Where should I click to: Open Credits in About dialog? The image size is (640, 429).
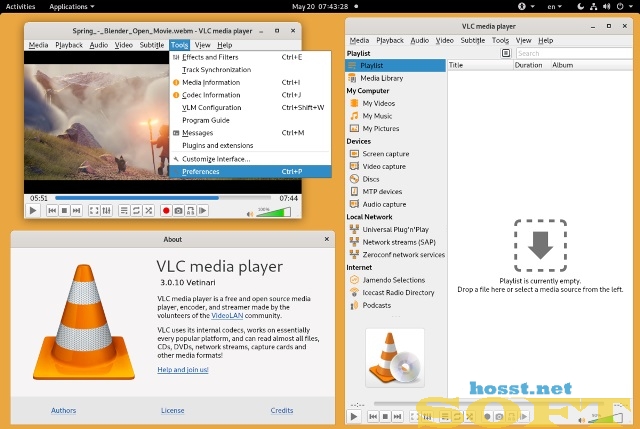(x=282, y=411)
